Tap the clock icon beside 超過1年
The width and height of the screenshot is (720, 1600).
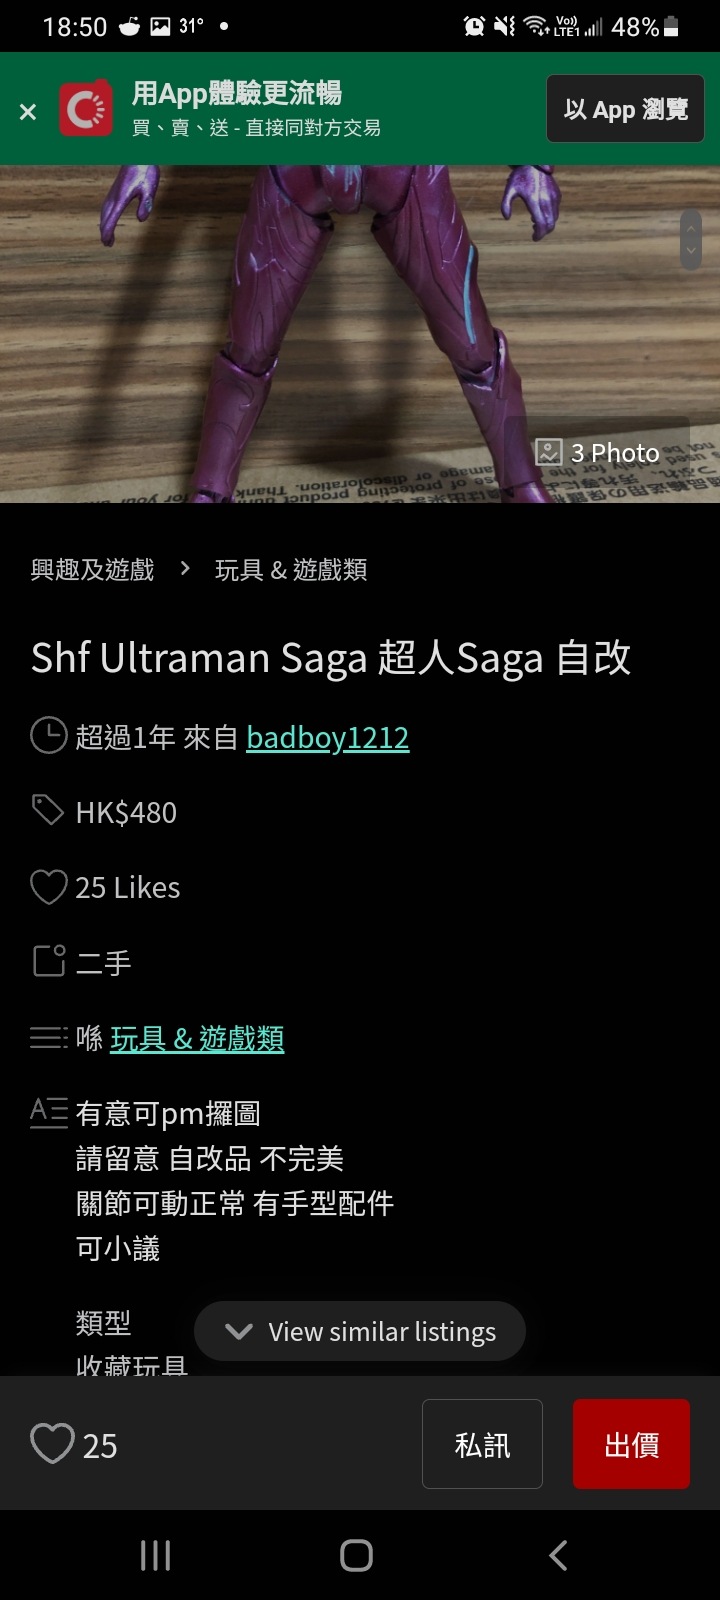coord(48,736)
